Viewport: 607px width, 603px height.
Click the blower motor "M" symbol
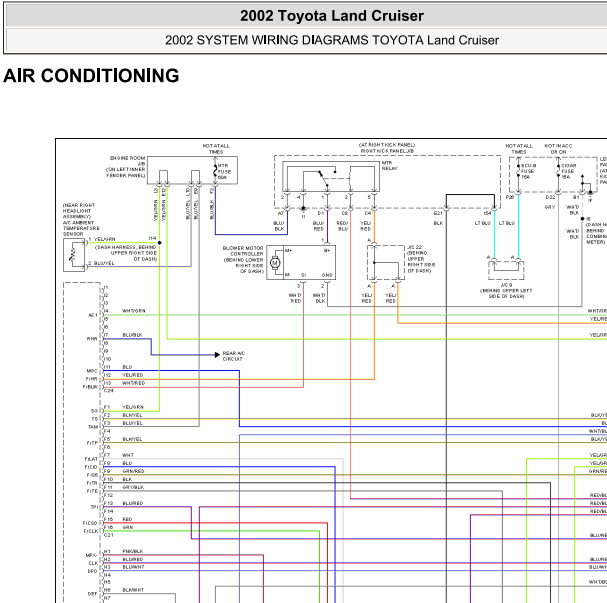(x=275, y=263)
